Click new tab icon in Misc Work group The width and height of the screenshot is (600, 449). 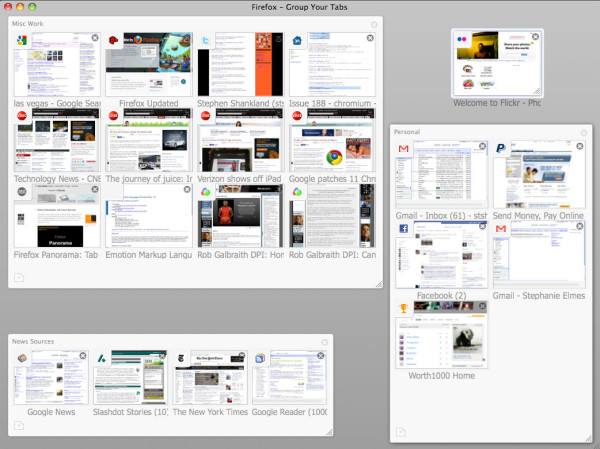point(19,277)
